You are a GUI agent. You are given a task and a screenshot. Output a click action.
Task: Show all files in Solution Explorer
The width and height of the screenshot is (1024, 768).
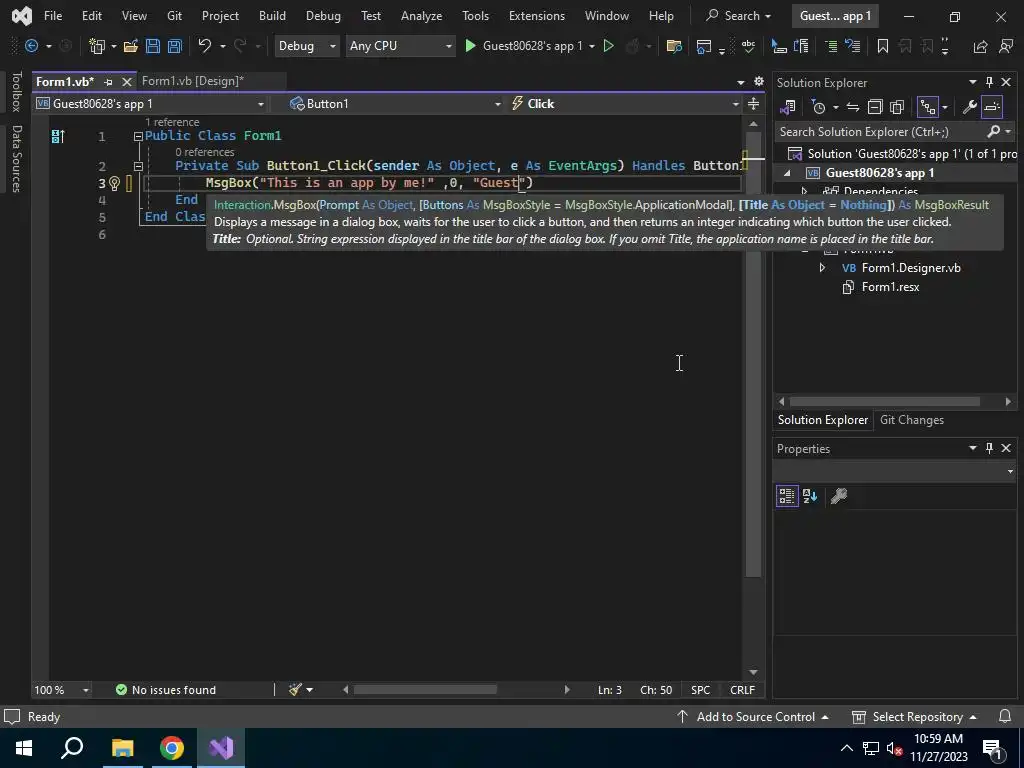coord(897,106)
